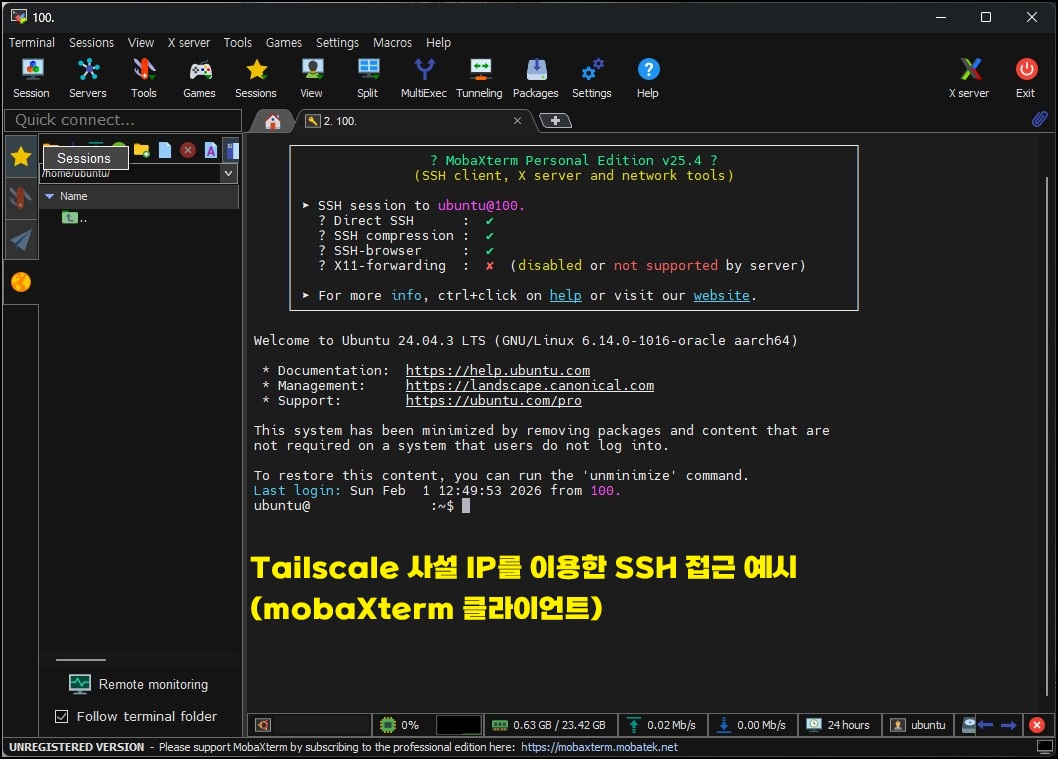Click the new folder icon in file browser
The height and width of the screenshot is (759, 1058).
pos(142,150)
